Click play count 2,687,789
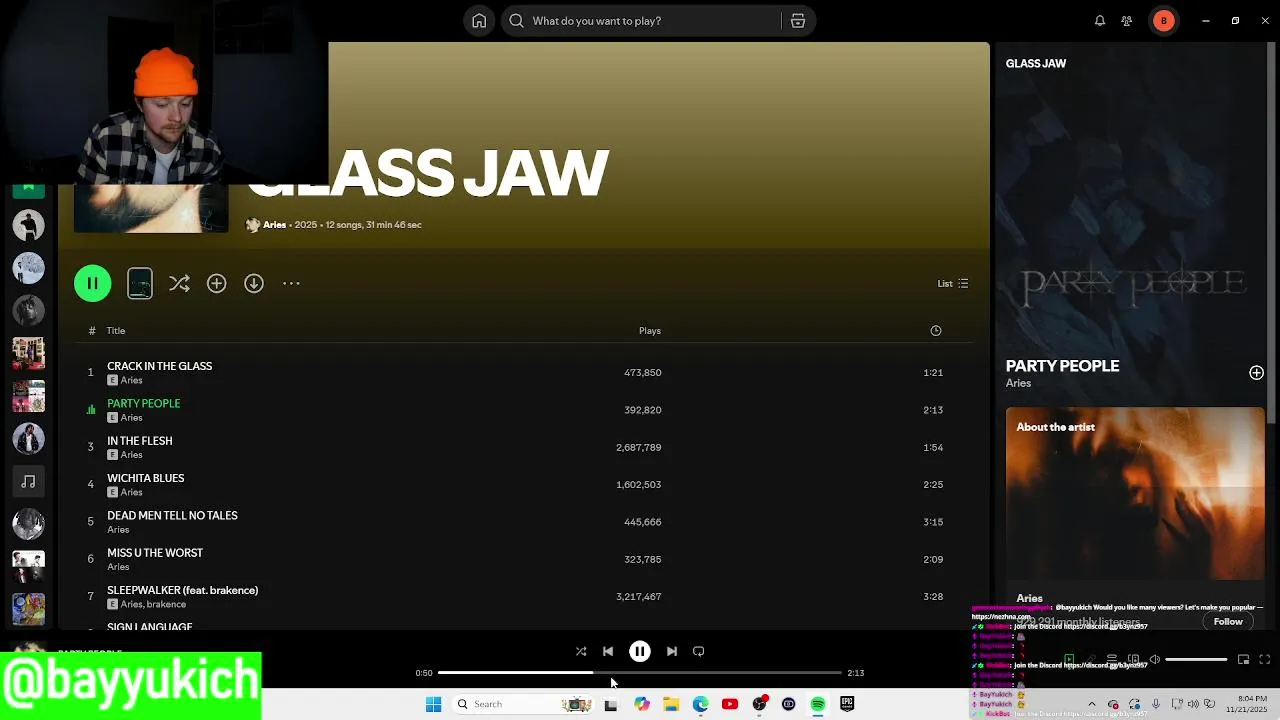 639,448
